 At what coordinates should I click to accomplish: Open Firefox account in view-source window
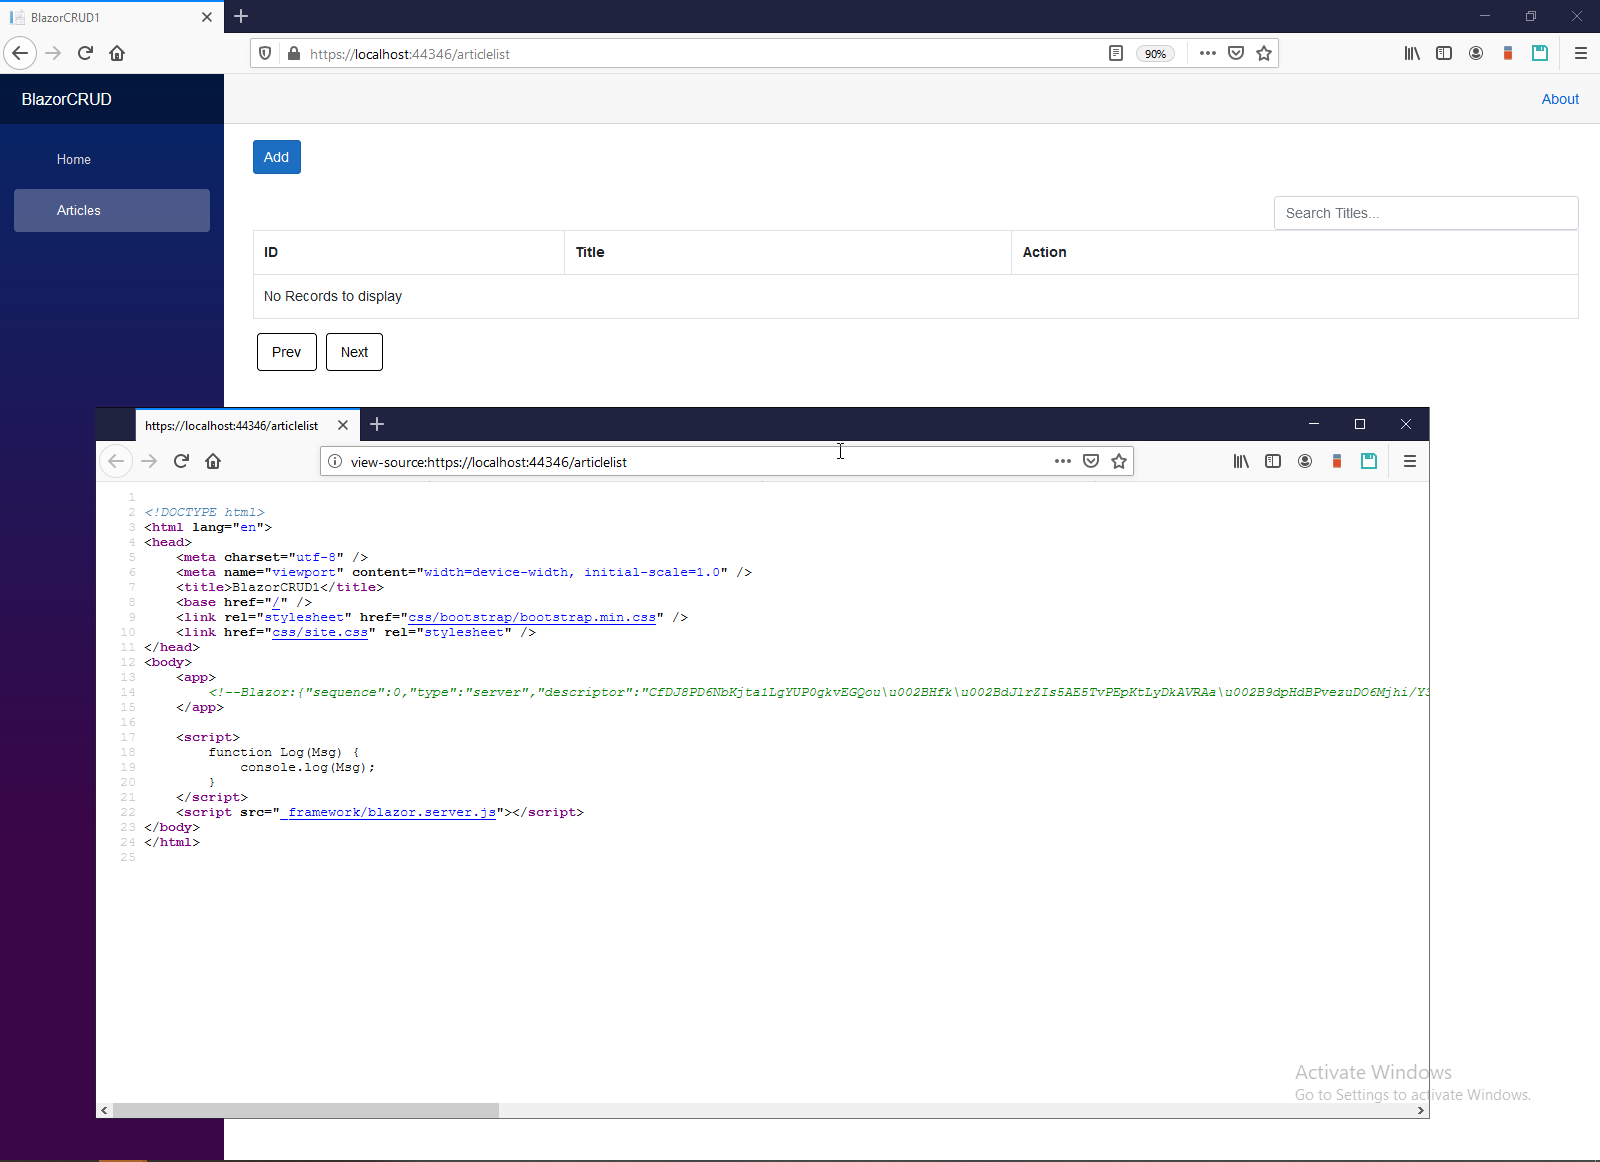(x=1305, y=461)
